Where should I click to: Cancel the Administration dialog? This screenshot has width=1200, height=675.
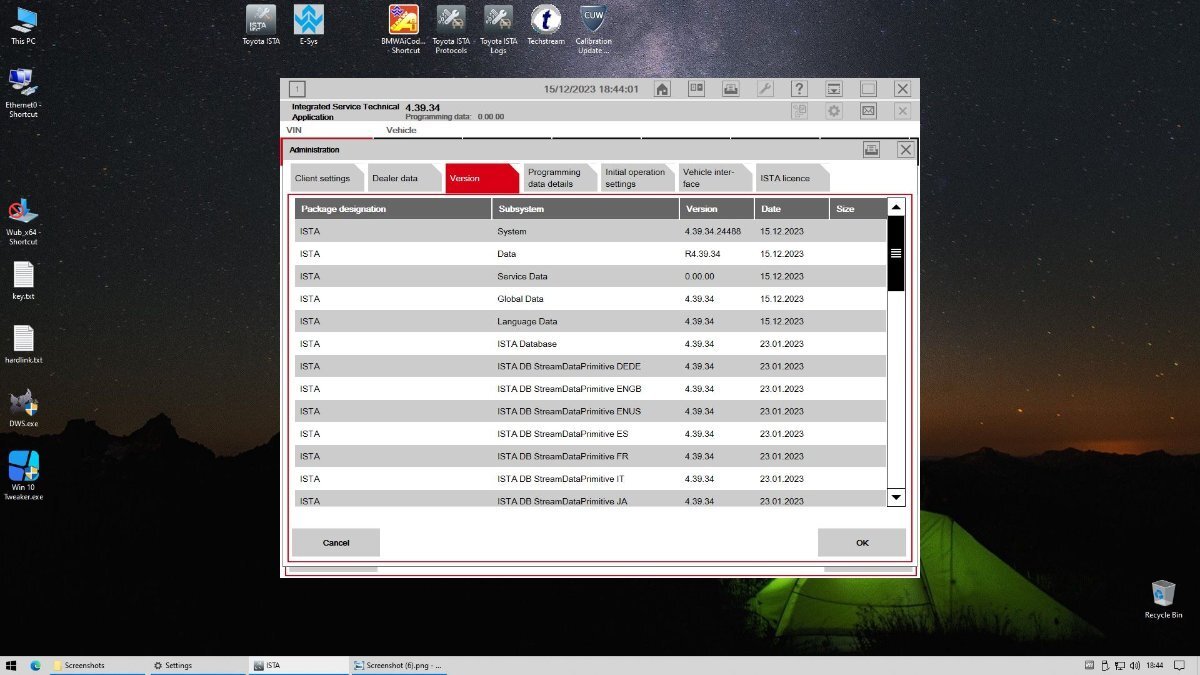[335, 542]
